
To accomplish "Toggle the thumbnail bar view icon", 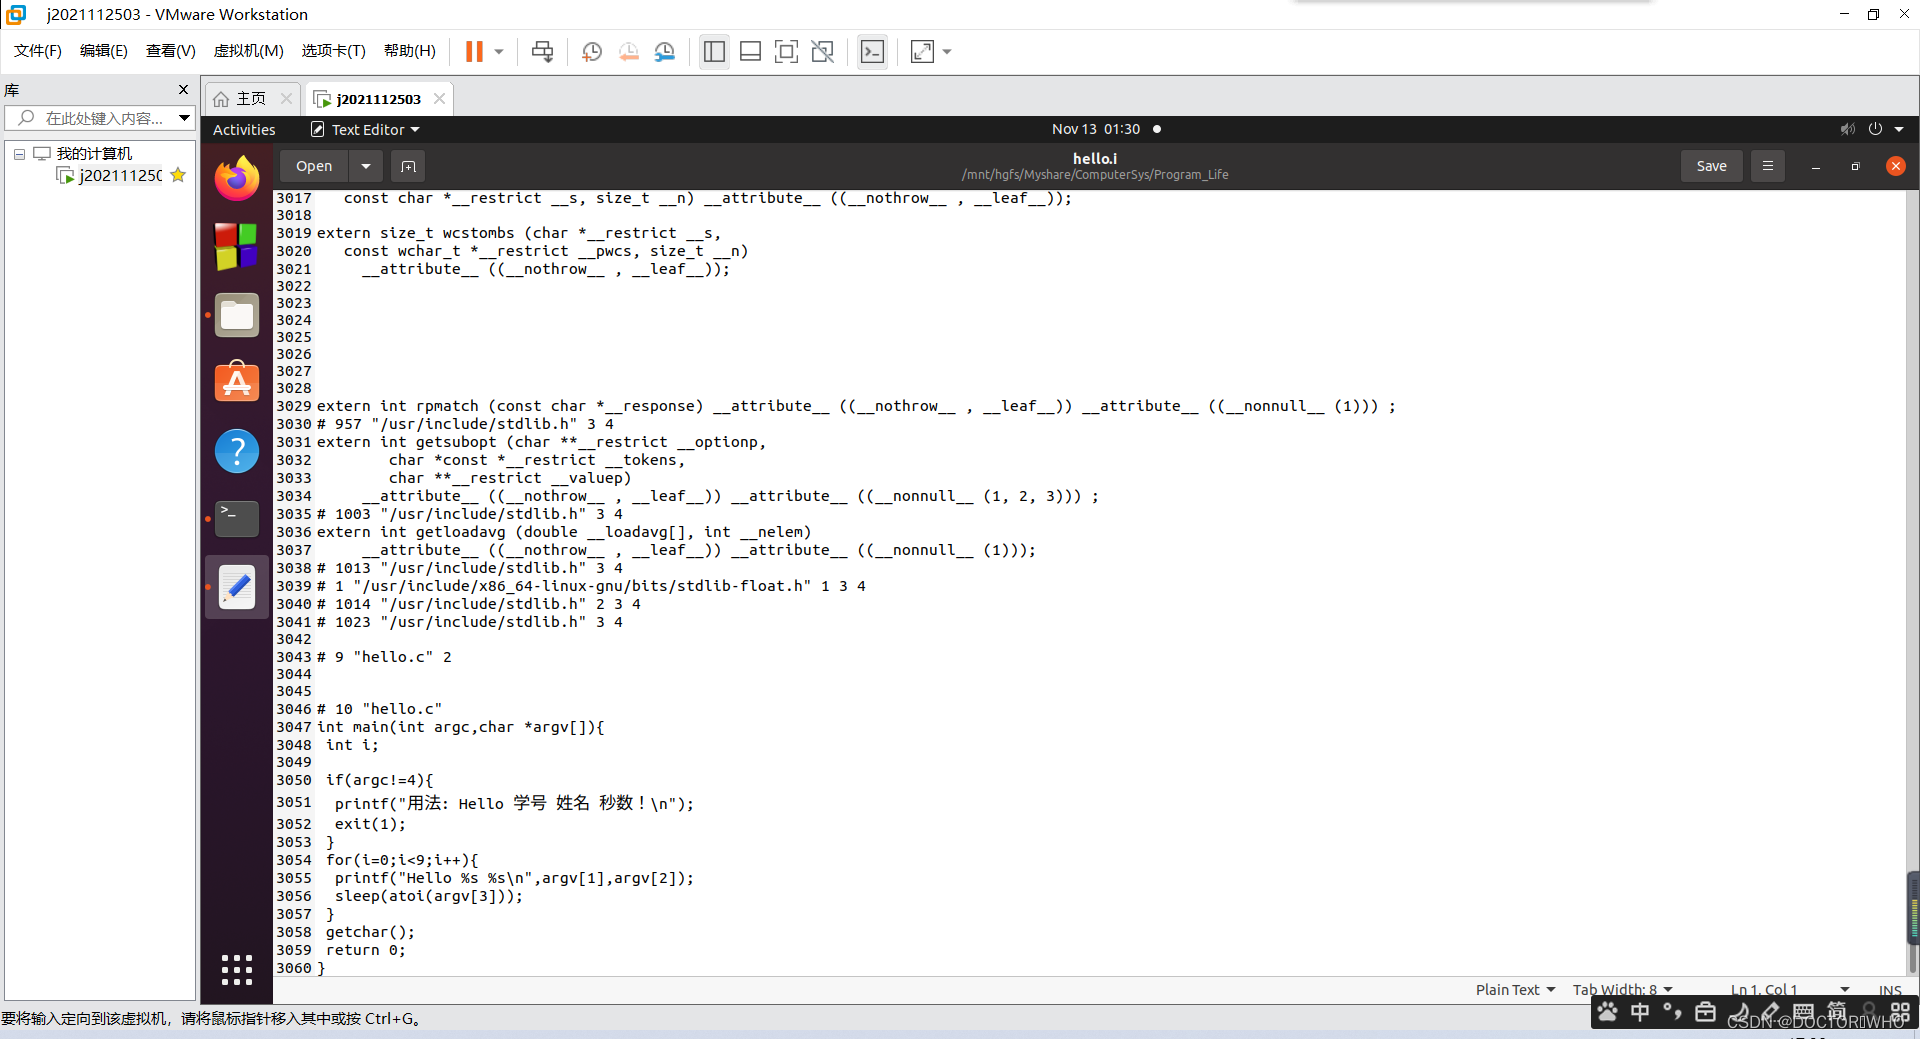I will click(x=750, y=51).
